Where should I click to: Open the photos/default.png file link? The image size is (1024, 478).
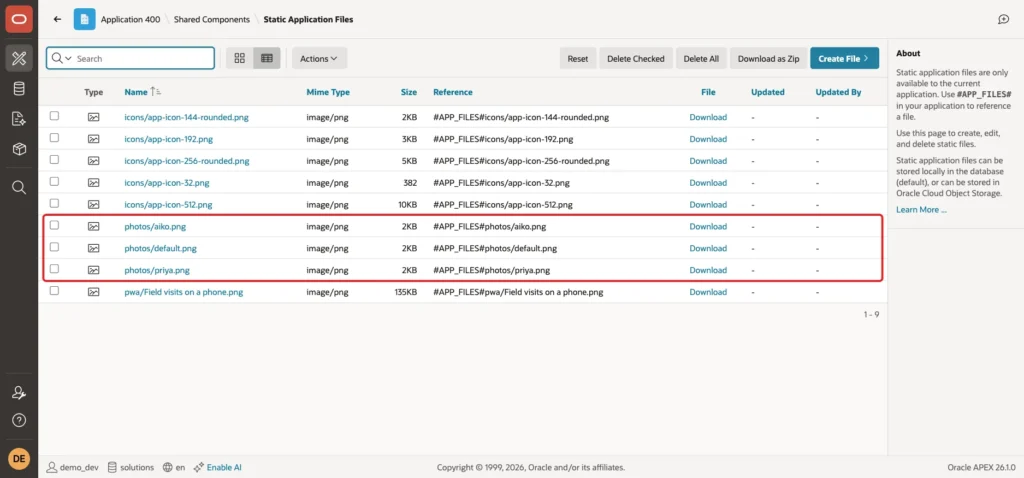click(x=160, y=248)
